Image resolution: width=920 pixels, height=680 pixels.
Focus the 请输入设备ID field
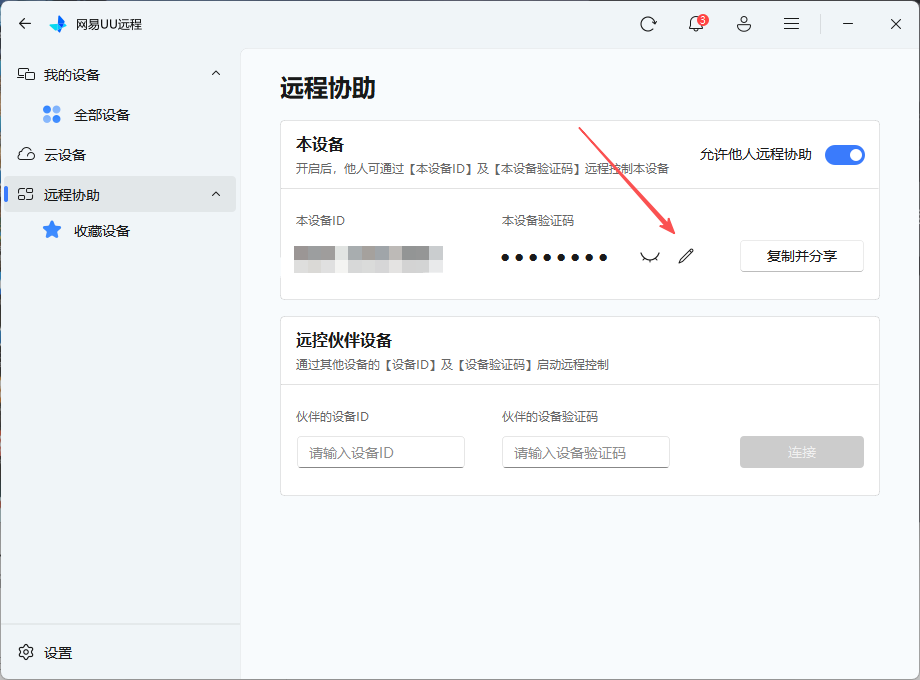click(381, 452)
